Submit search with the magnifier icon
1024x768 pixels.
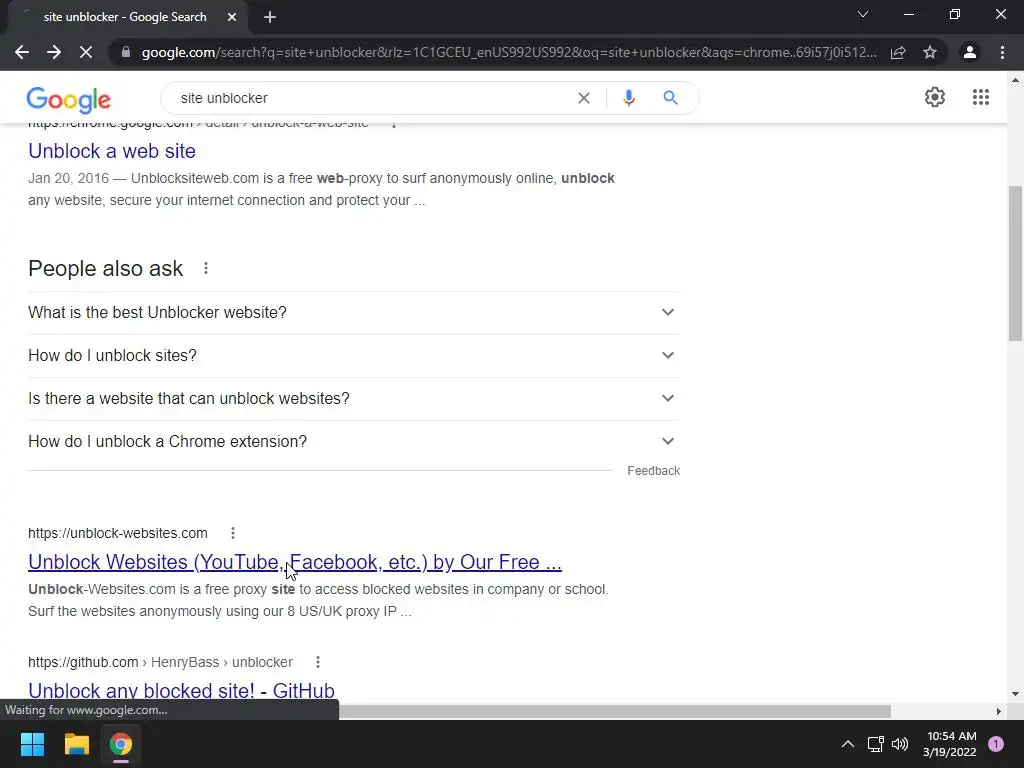pos(670,98)
